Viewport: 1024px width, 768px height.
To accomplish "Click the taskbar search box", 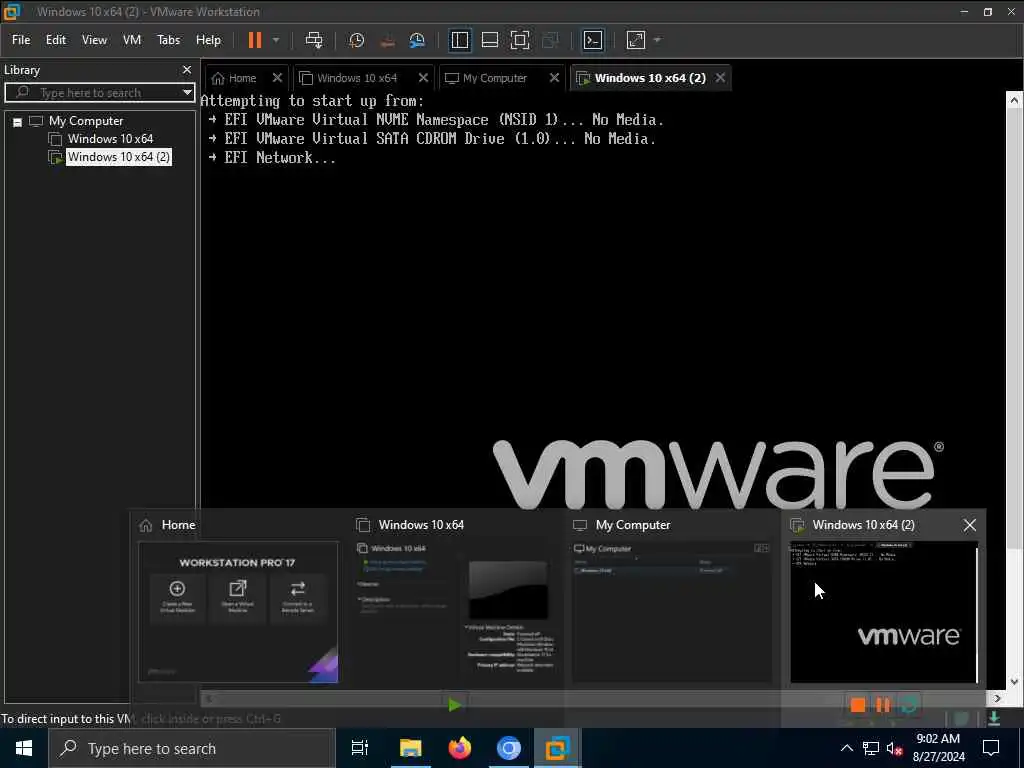I will (x=192, y=748).
